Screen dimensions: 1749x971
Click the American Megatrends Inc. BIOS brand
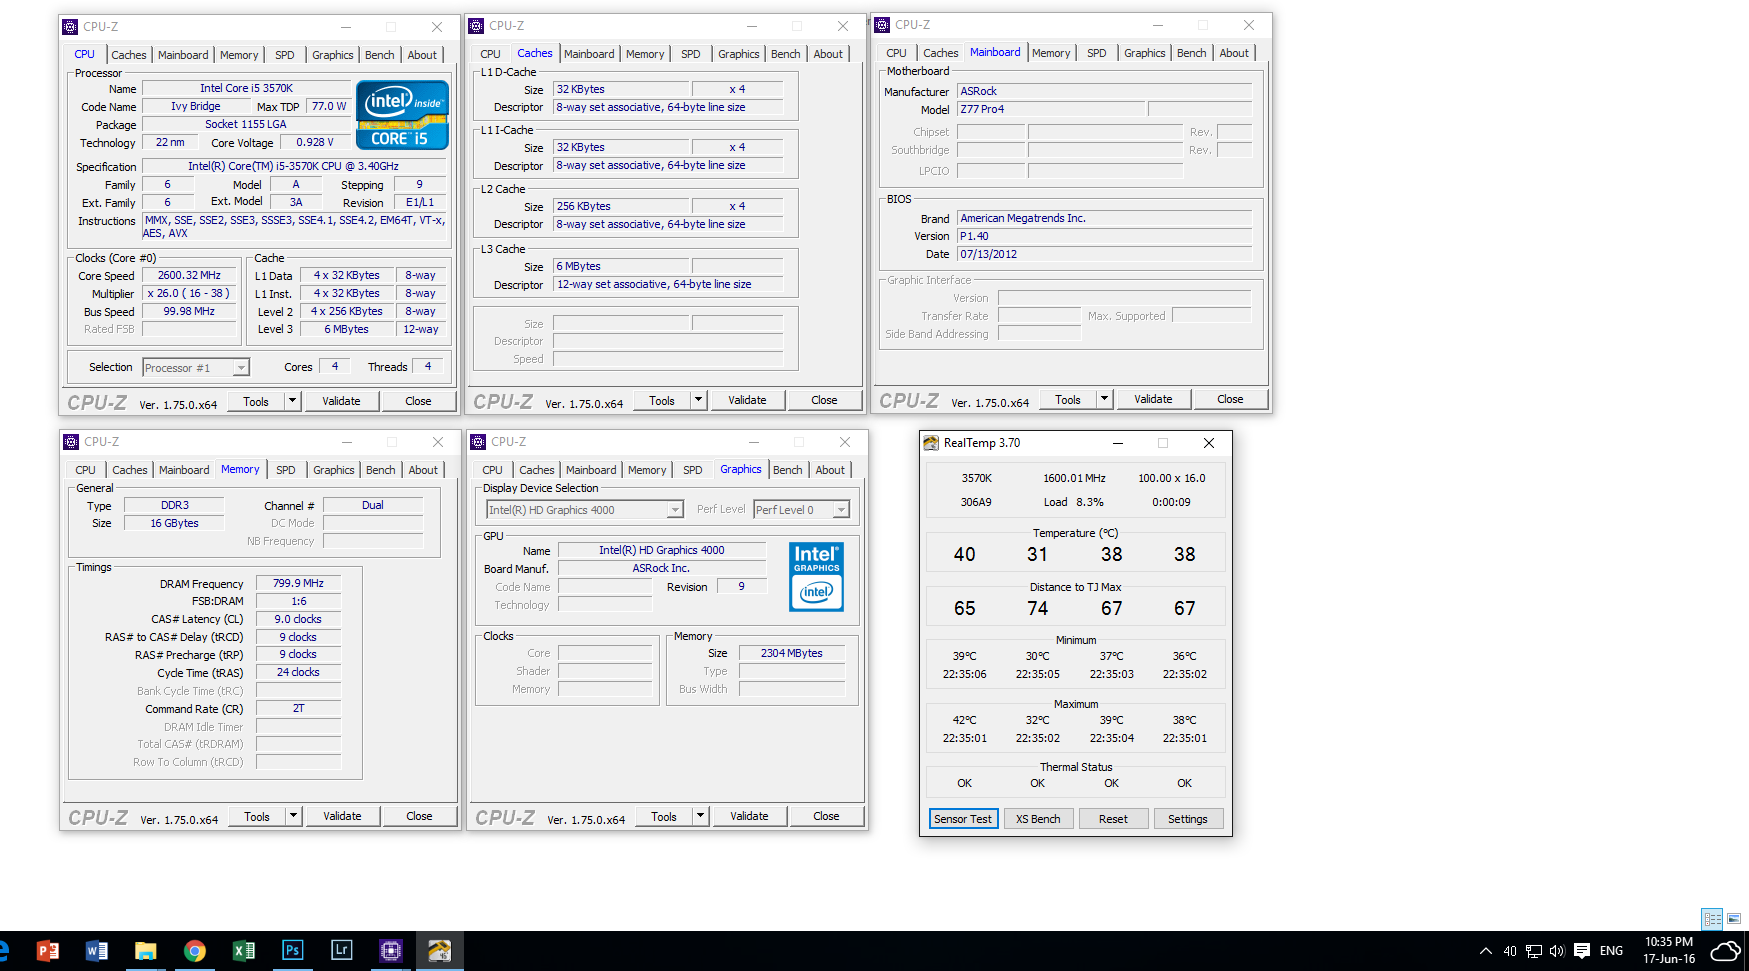coord(1104,218)
